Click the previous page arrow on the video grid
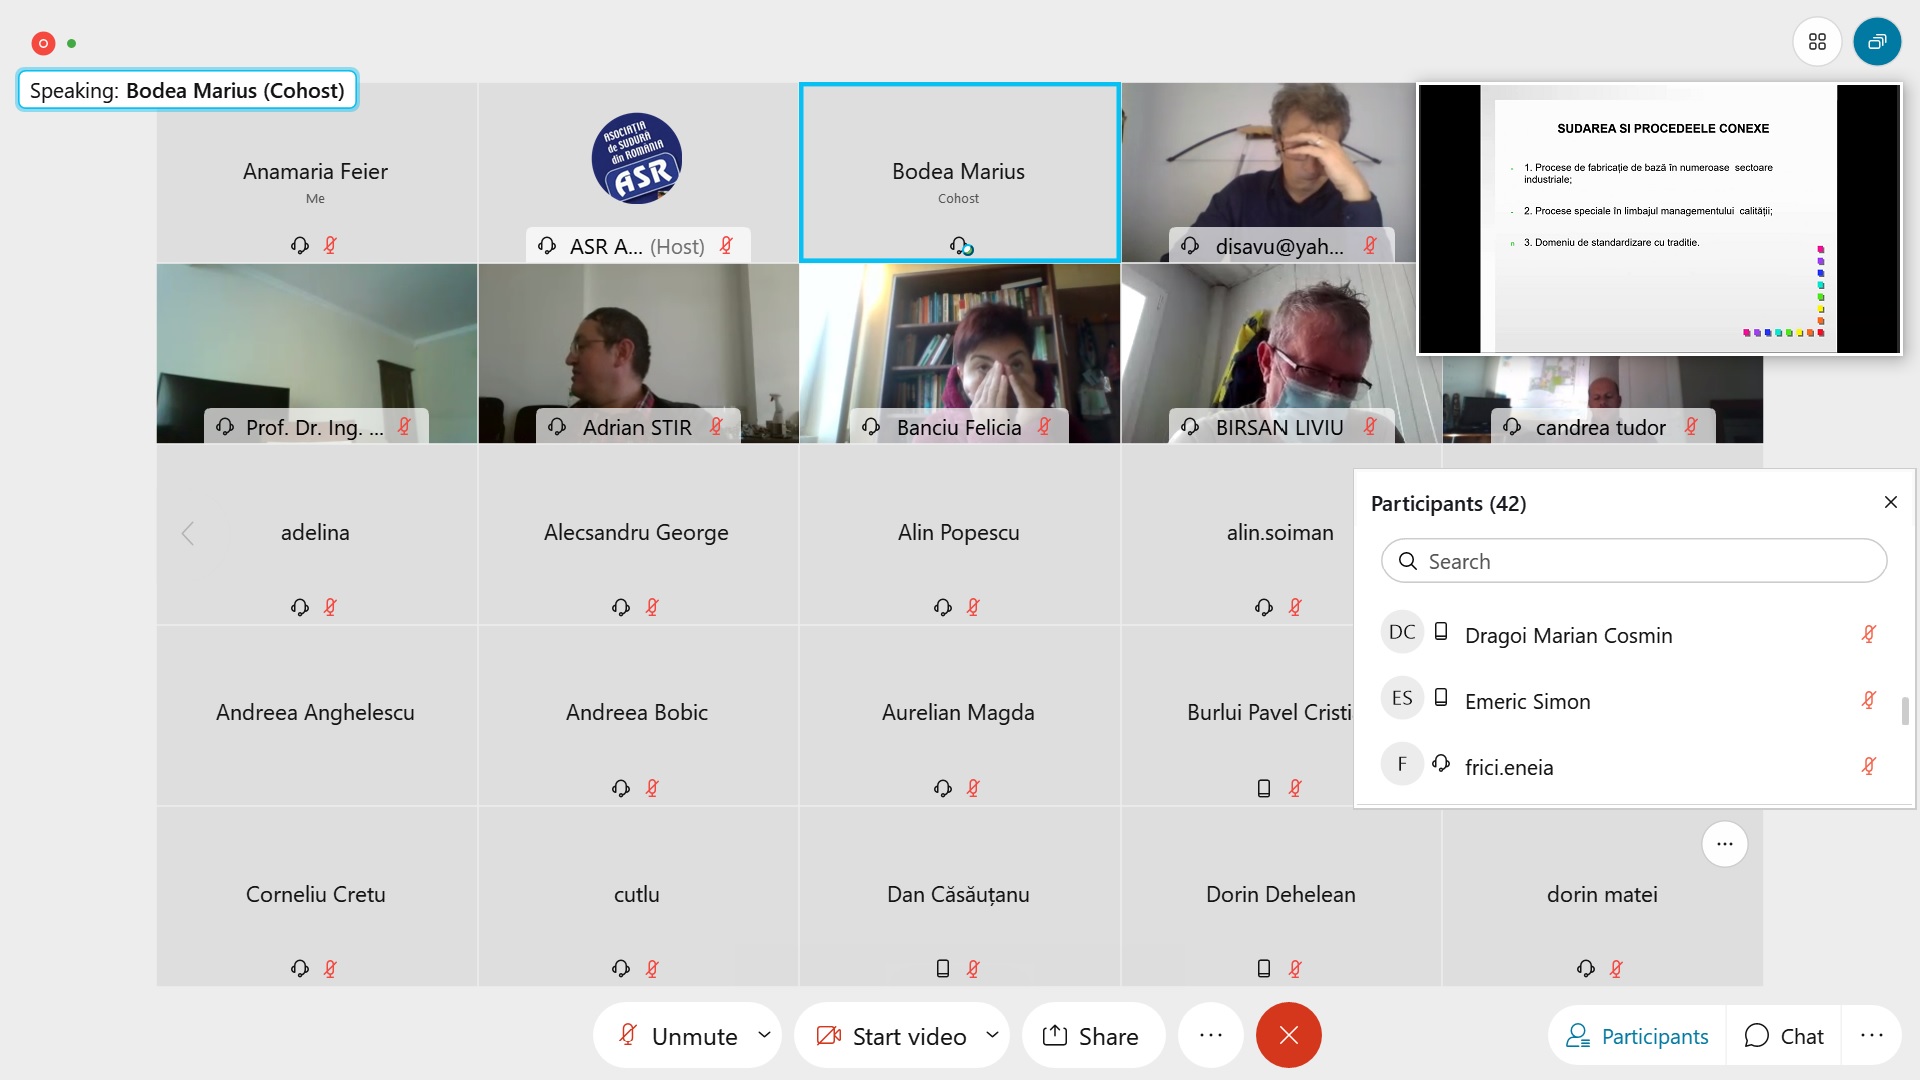Screen dimensions: 1920x1080 tap(187, 533)
